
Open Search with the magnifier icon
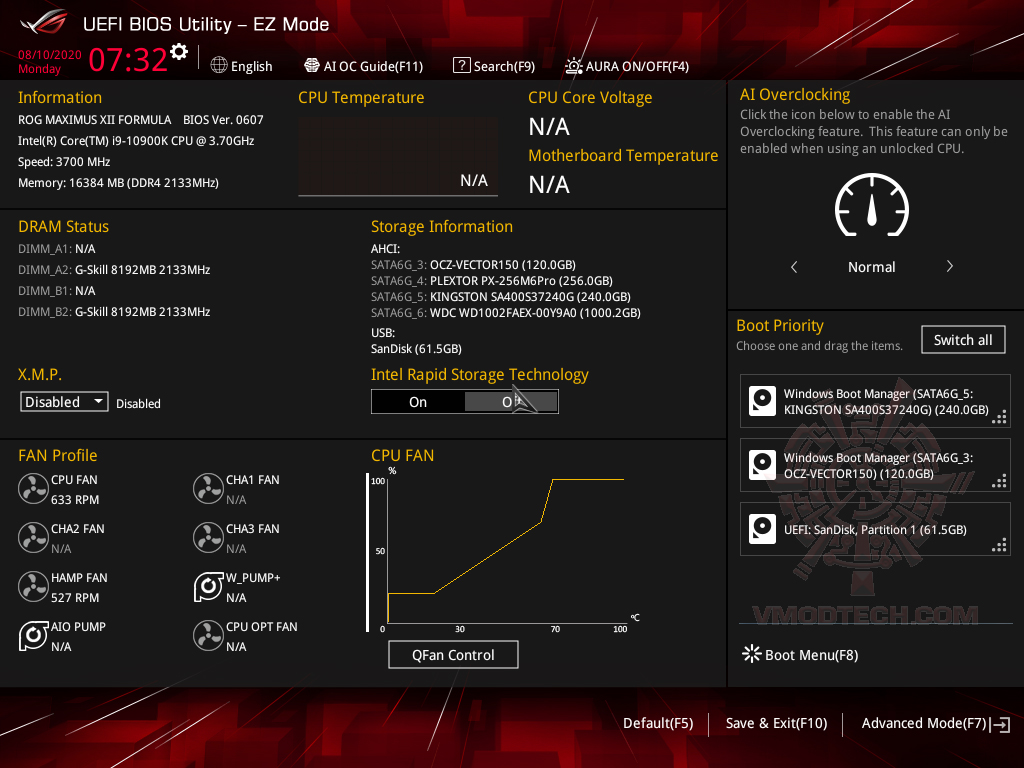tap(461, 65)
